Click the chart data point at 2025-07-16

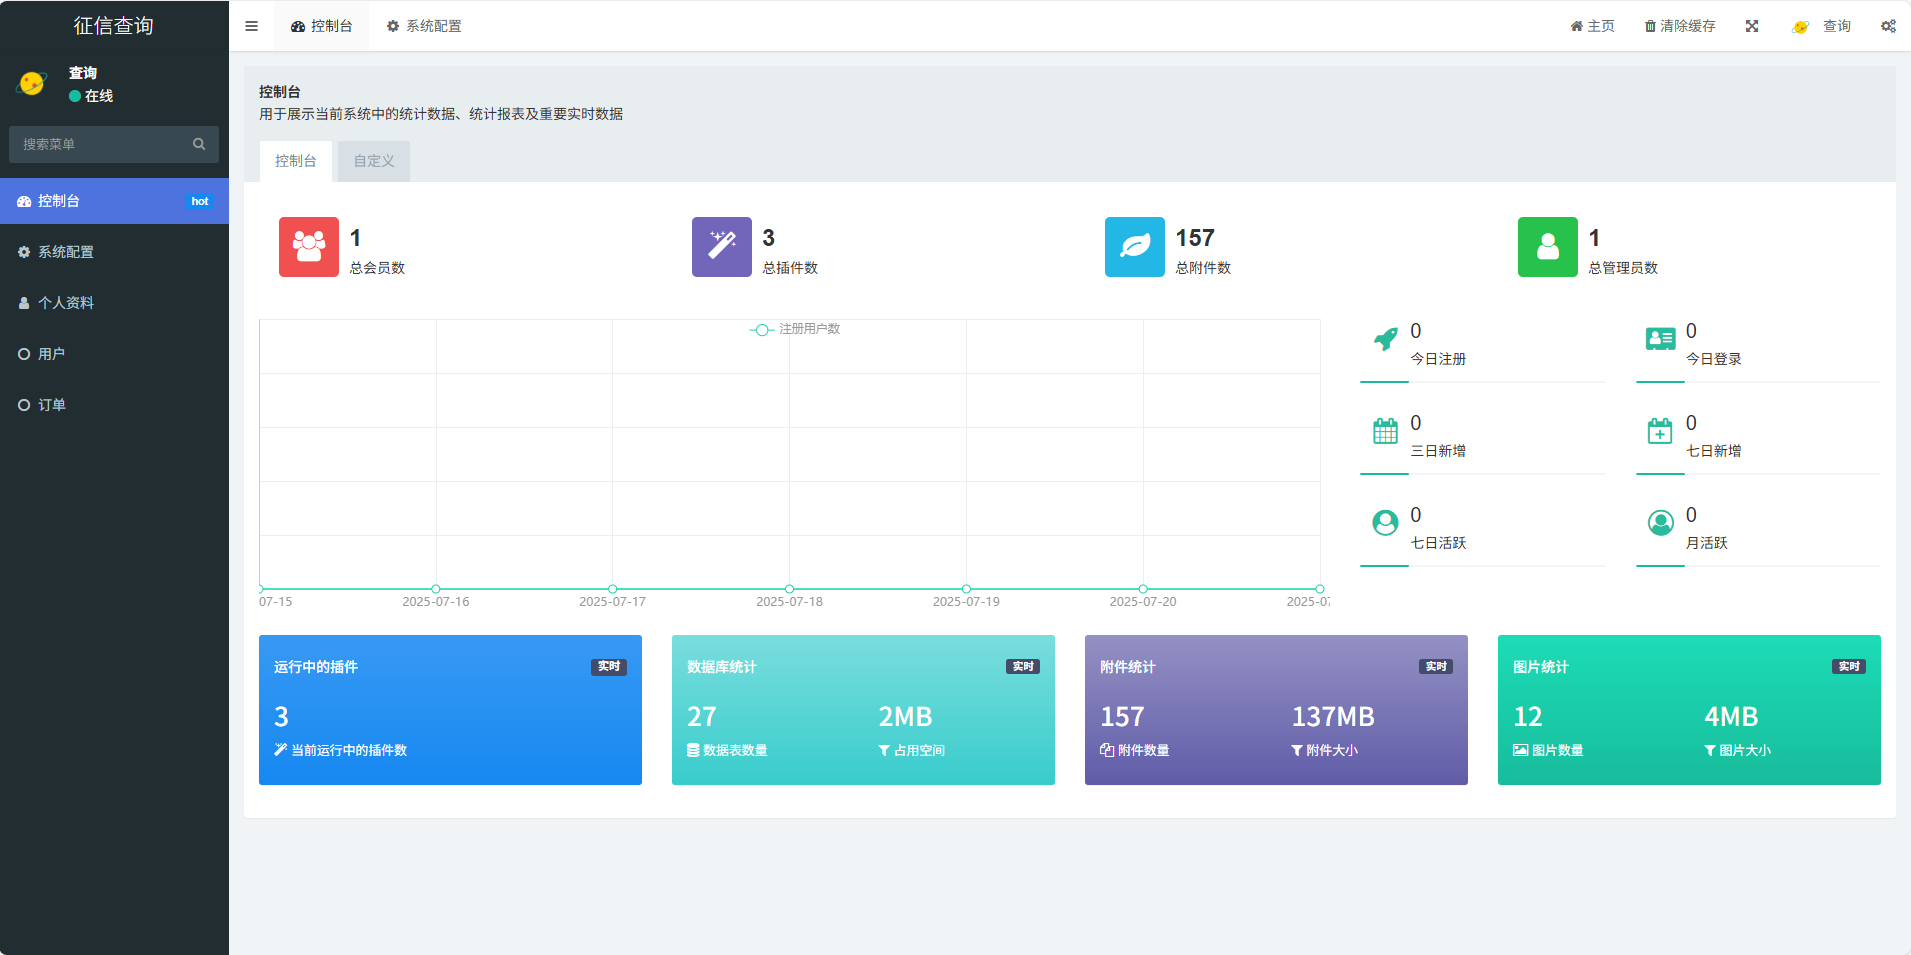pyautogui.click(x=436, y=589)
